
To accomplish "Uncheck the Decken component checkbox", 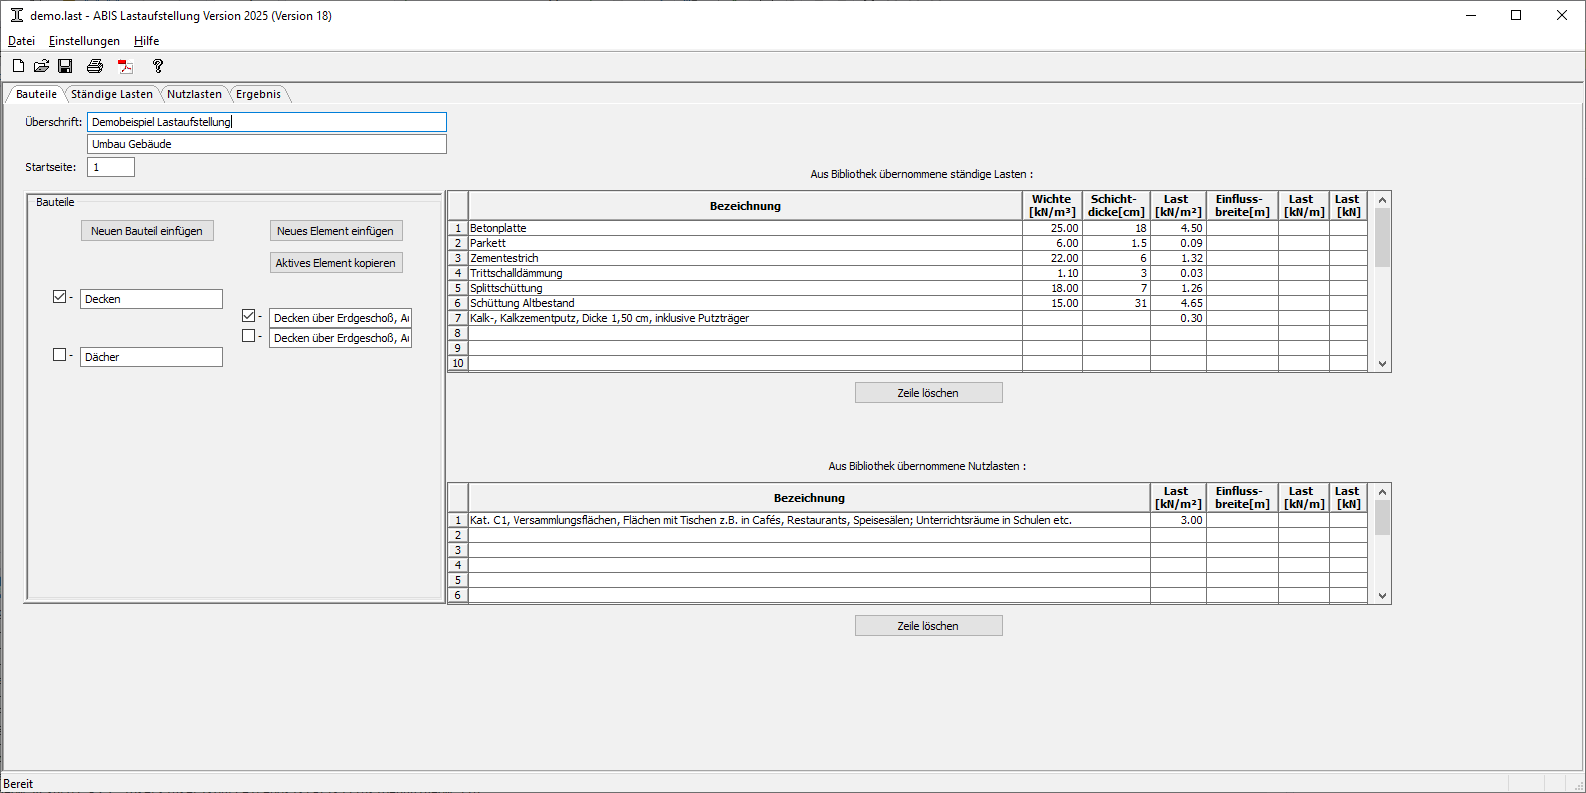I will coord(59,297).
